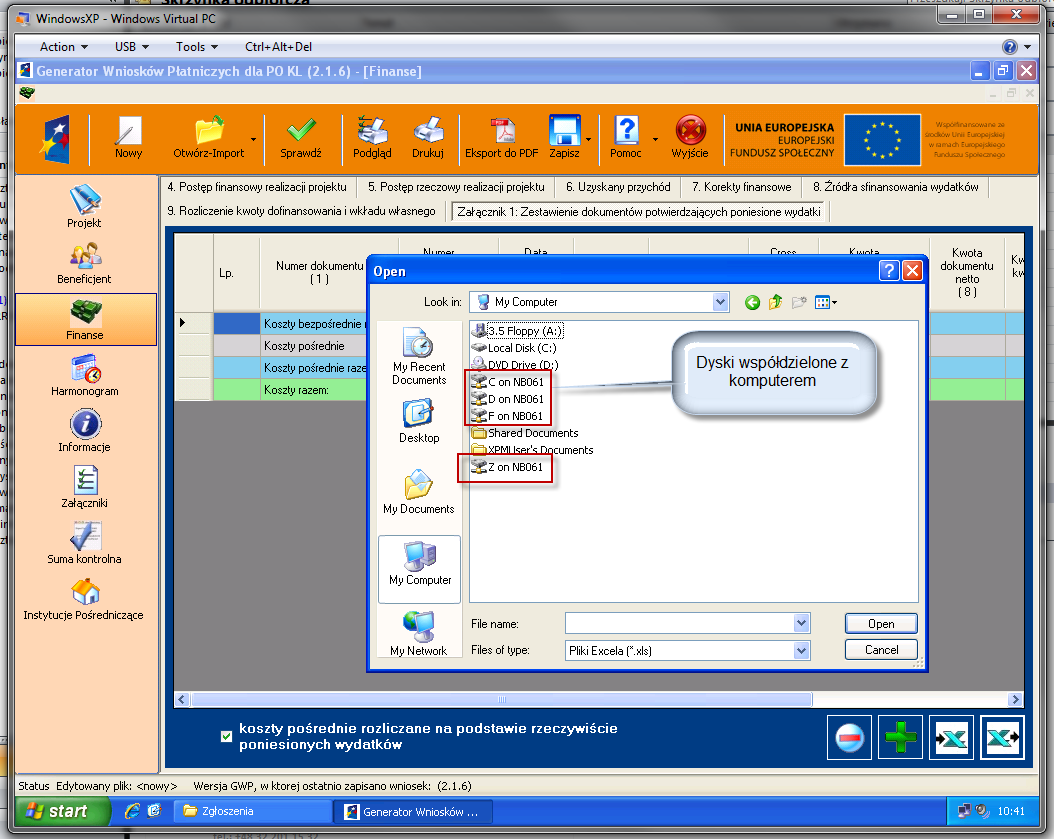
Task: Click the Excel export arrow button
Action: (1002, 737)
